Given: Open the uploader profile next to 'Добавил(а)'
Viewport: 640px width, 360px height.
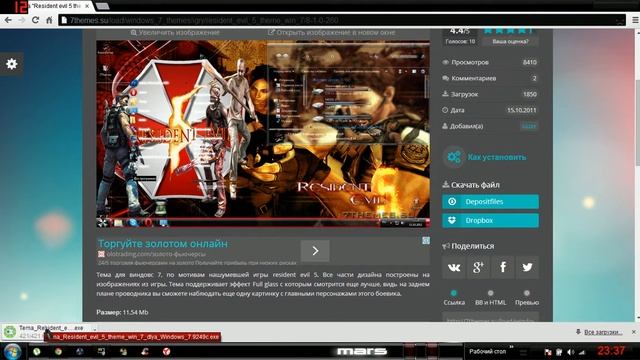Looking at the screenshot, I should [529, 126].
